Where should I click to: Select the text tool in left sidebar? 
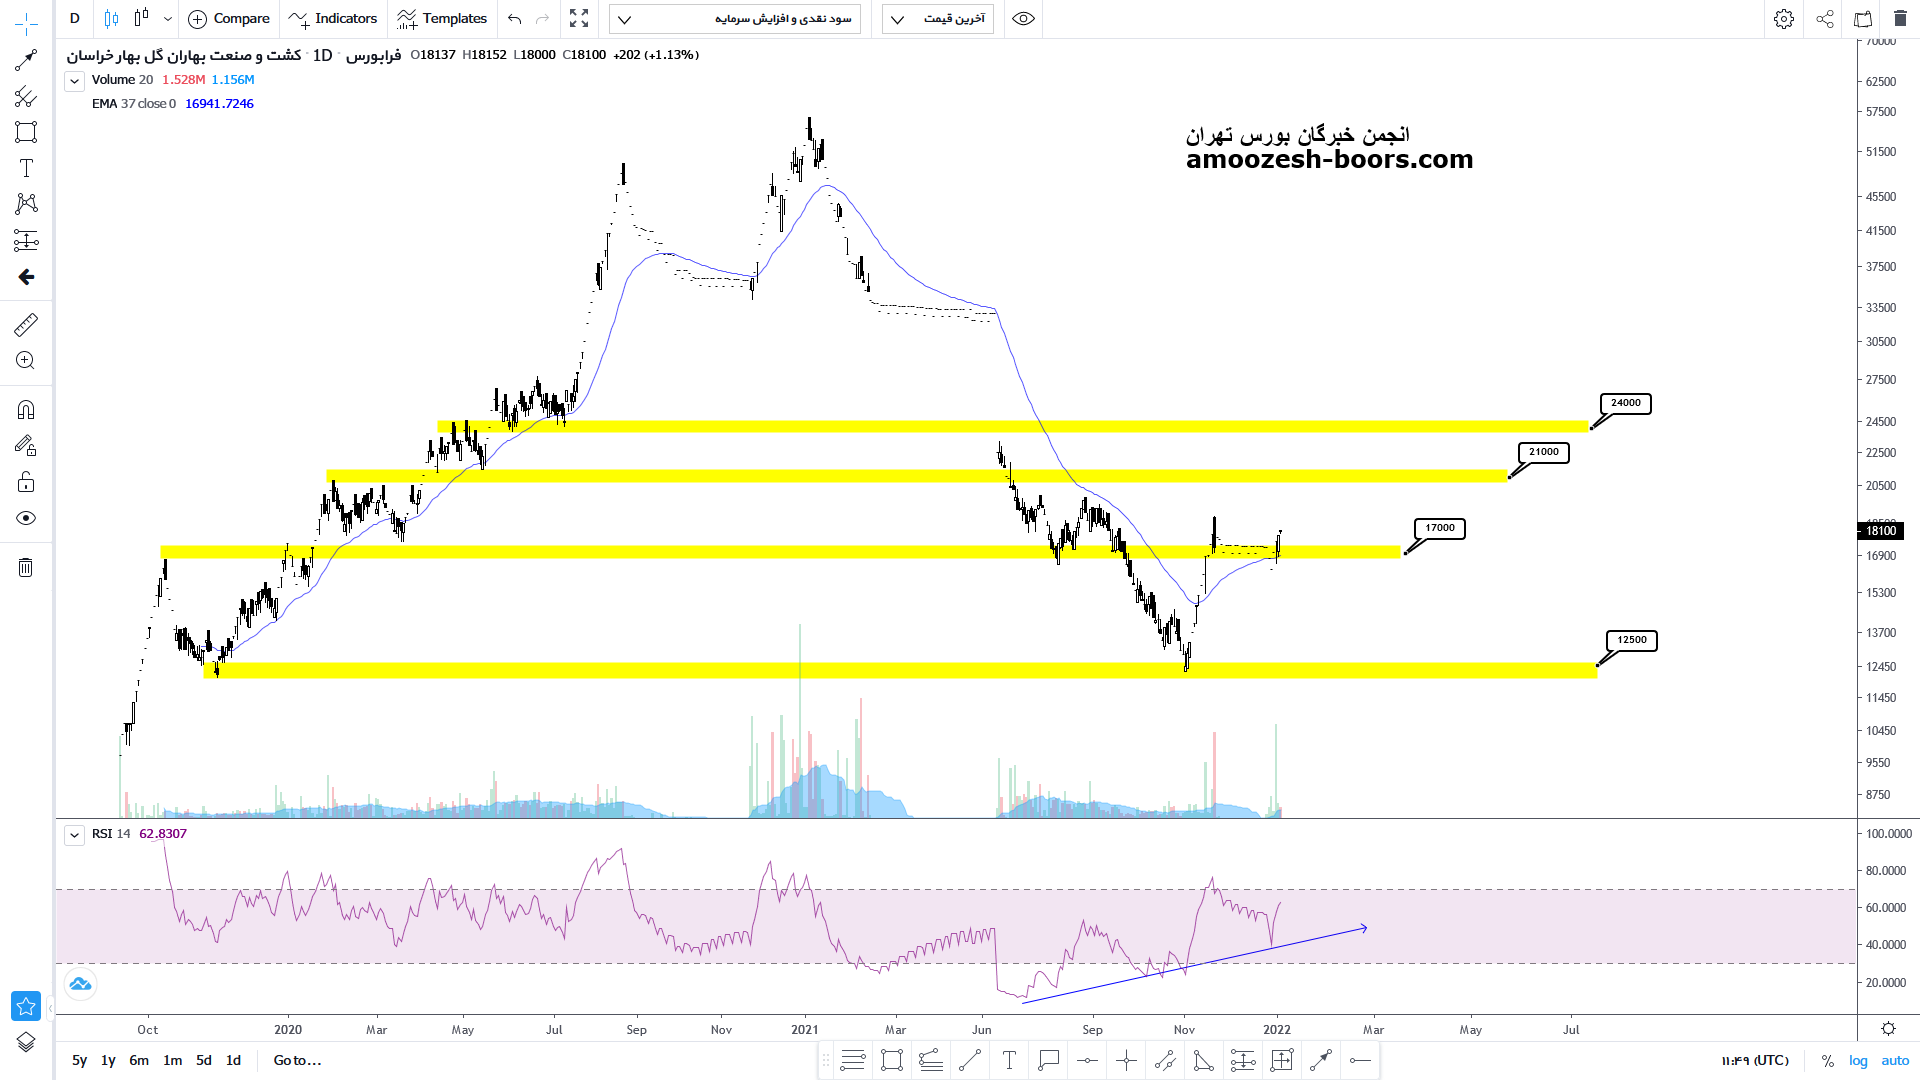pyautogui.click(x=26, y=168)
